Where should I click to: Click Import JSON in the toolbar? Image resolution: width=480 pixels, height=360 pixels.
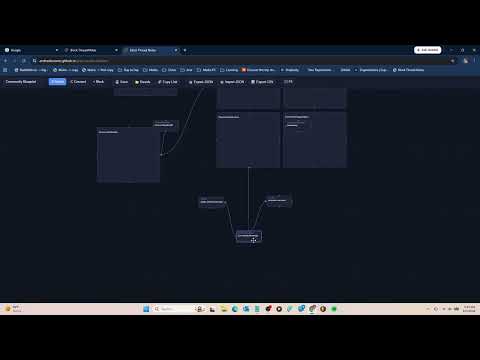pos(232,82)
